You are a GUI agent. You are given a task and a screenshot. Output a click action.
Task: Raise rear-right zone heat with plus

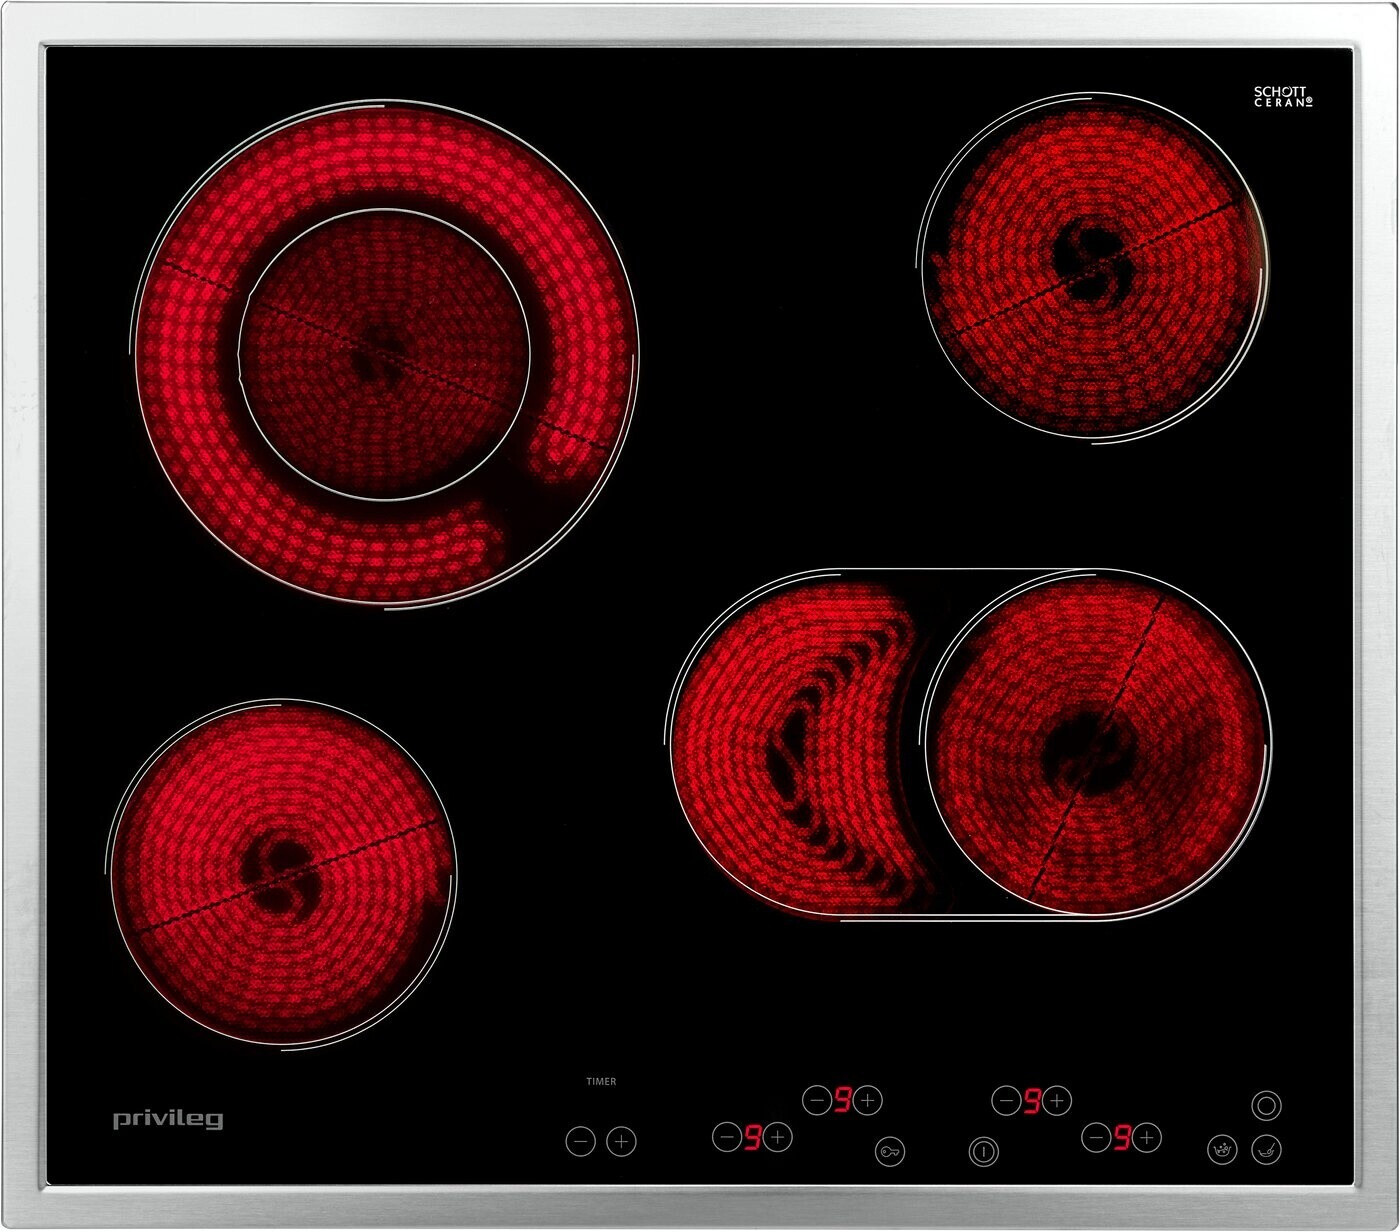point(1057,1101)
